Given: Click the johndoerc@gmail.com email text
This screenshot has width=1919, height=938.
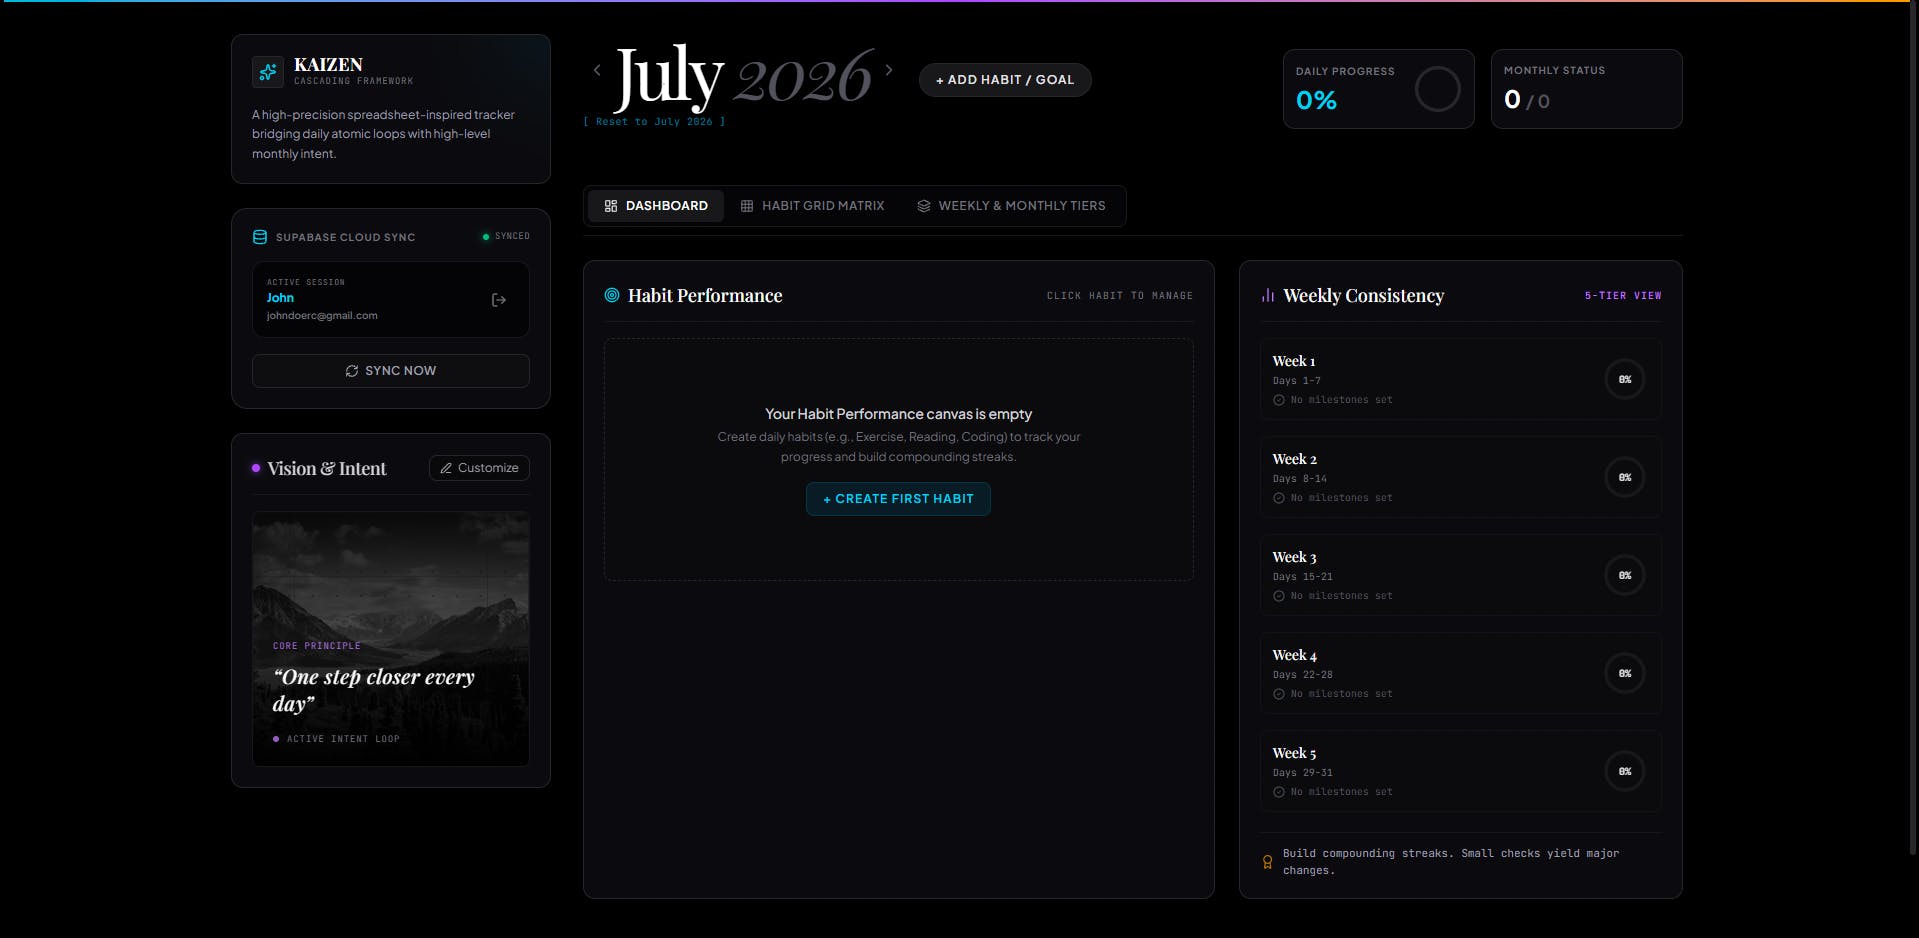Looking at the screenshot, I should click(x=322, y=316).
